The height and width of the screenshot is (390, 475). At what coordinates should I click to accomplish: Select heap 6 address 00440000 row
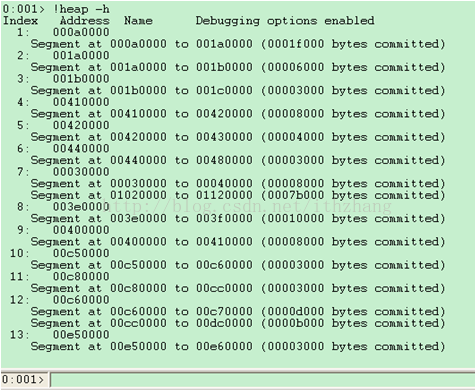pyautogui.click(x=63, y=149)
